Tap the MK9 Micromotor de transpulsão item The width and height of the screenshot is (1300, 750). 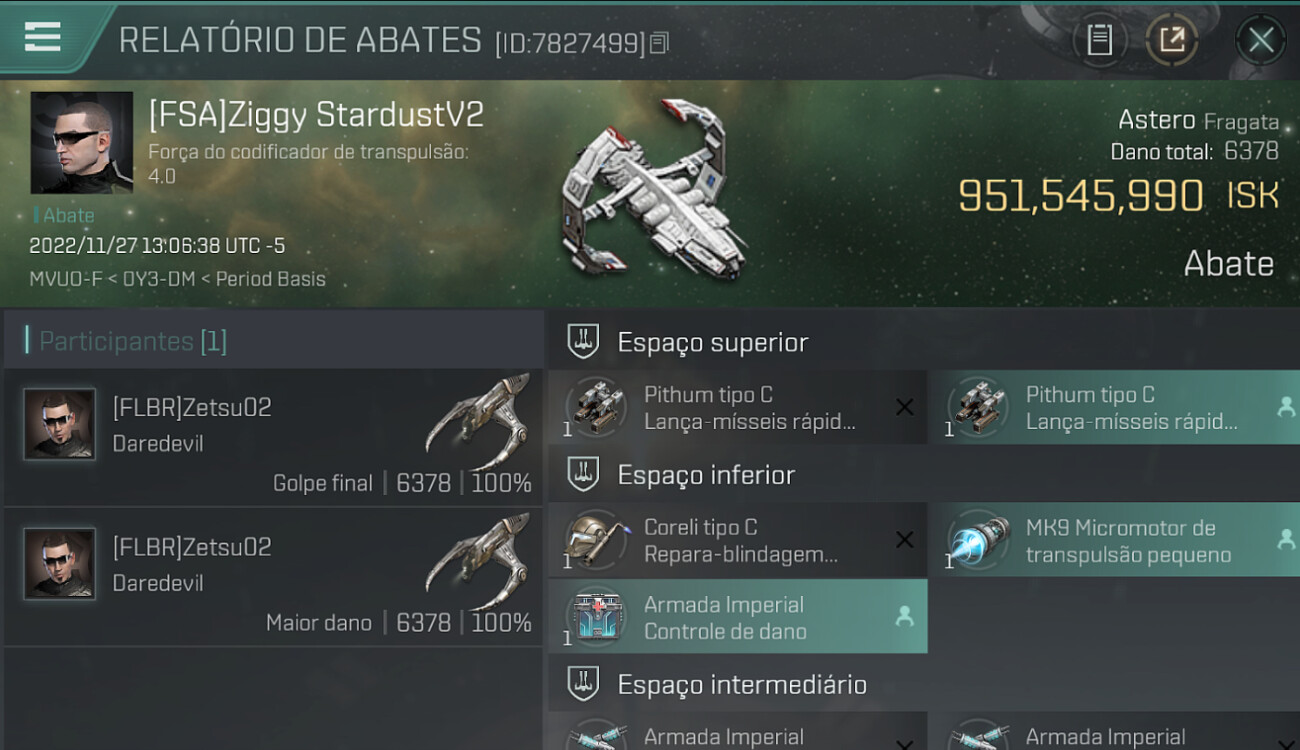click(x=1114, y=540)
